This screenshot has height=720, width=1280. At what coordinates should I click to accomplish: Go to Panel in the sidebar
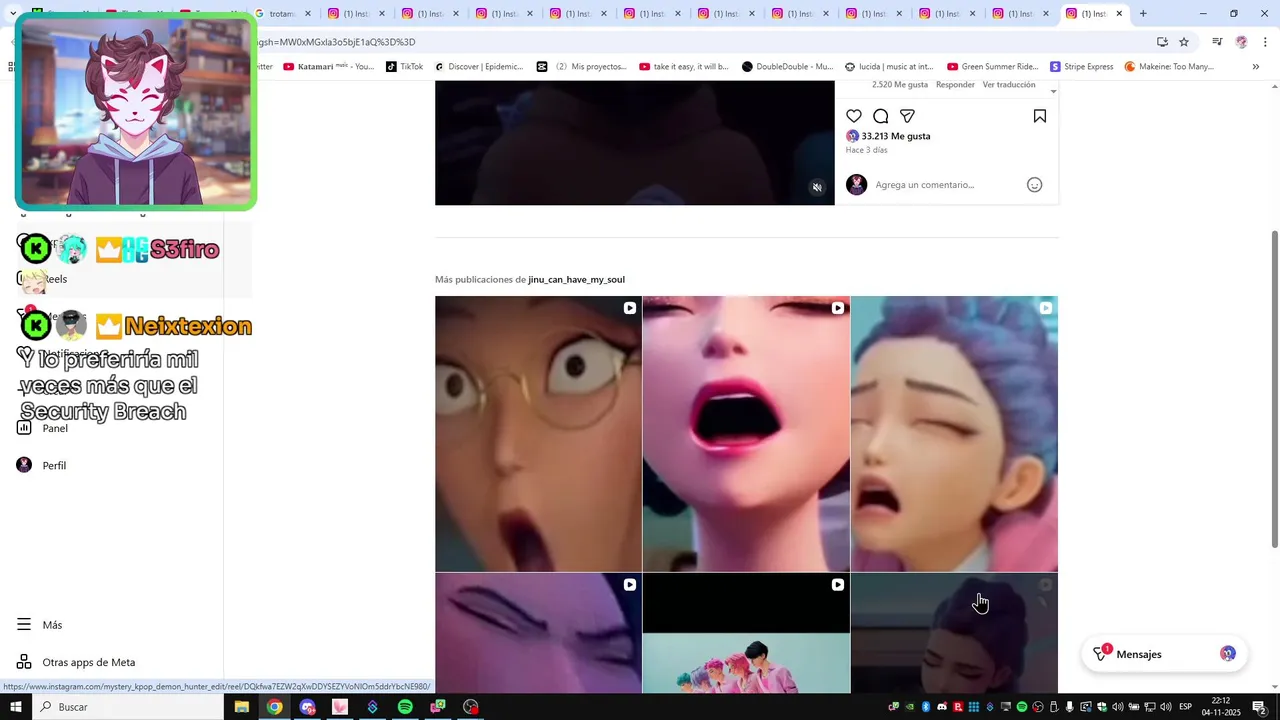(x=42, y=428)
